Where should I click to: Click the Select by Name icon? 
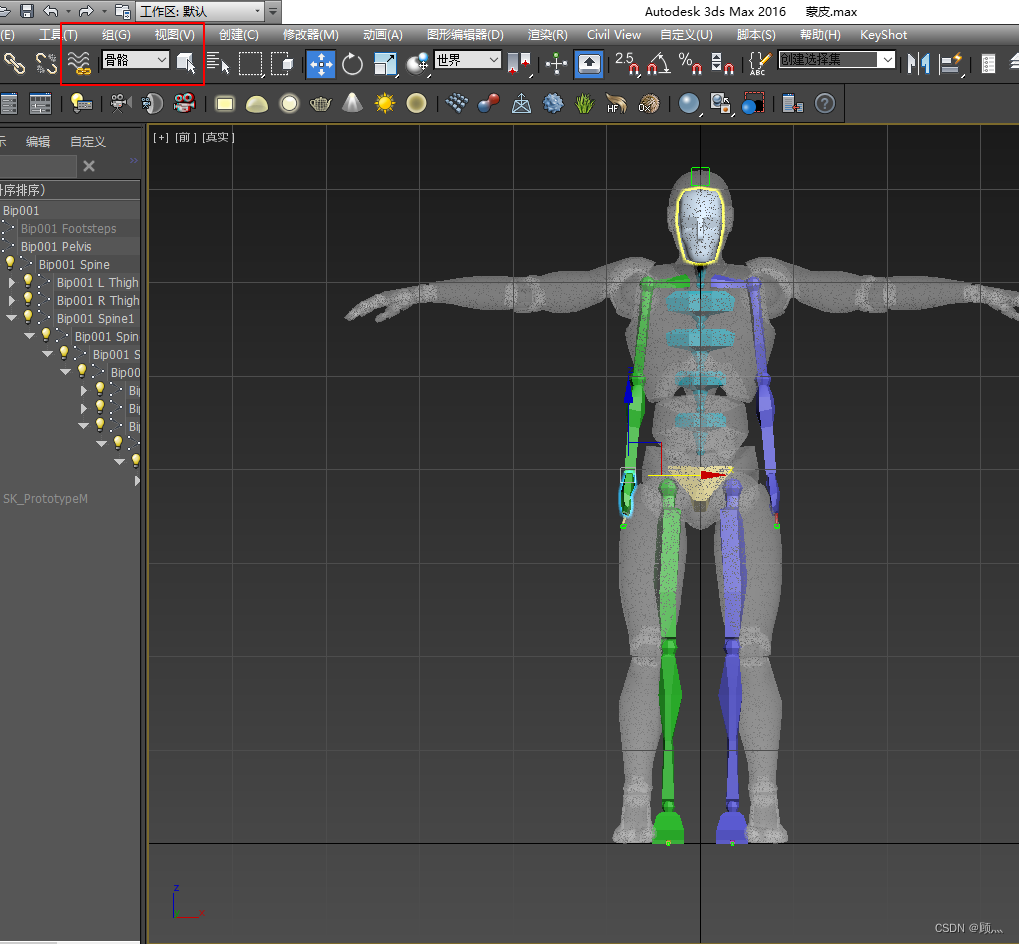[218, 64]
